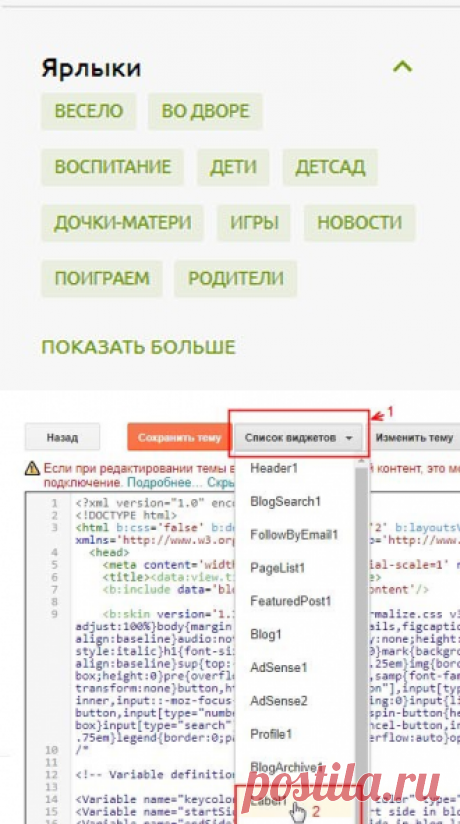Select BlogSearch1 in widget list
Viewport: 460px width, 824px height.
pyautogui.click(x=285, y=501)
